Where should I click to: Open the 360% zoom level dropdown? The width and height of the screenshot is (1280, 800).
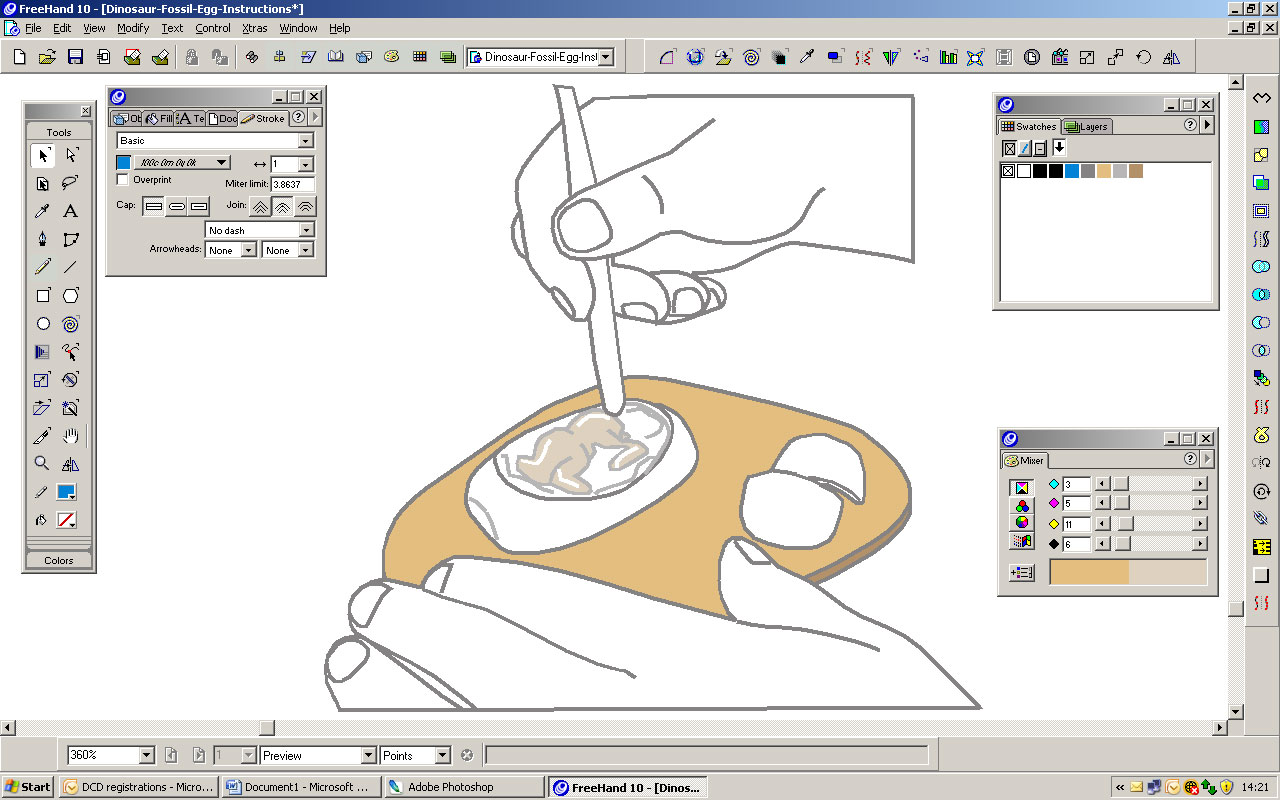coord(111,755)
